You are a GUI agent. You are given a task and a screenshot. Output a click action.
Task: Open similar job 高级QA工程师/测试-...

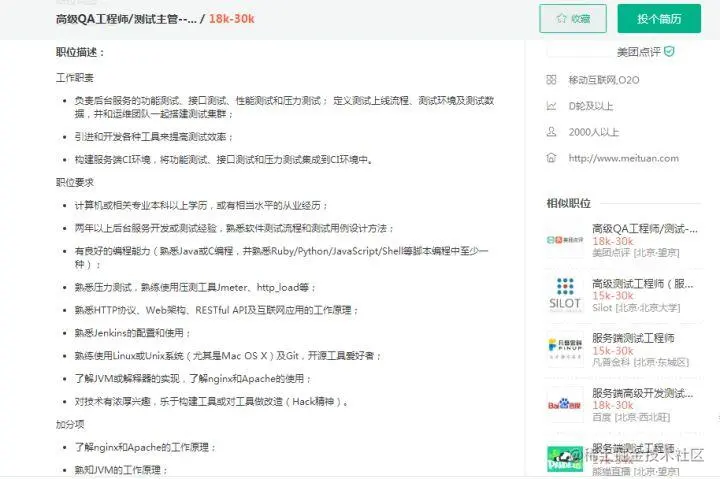click(x=645, y=229)
